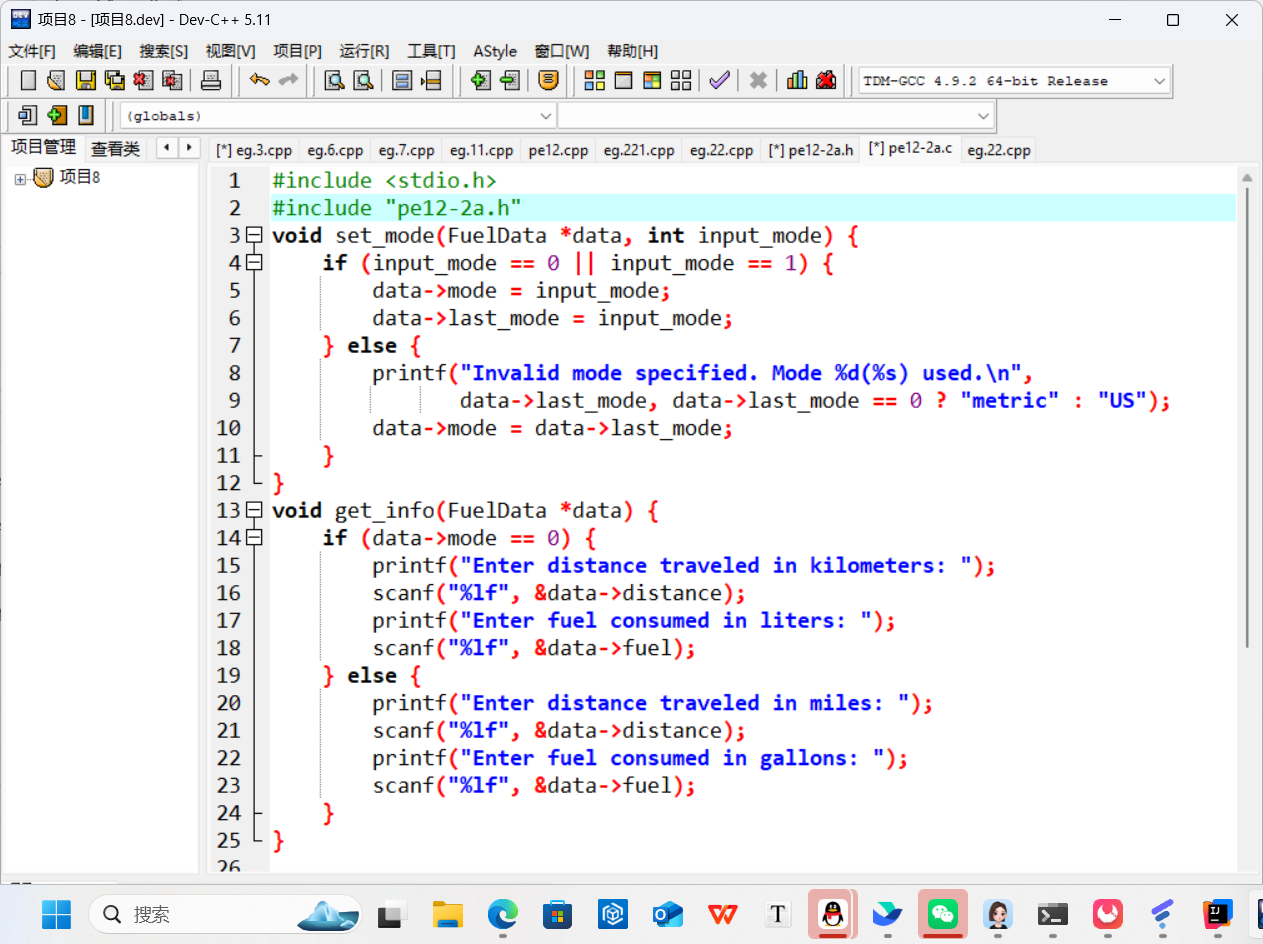The image size is (1263, 944).
Task: Select the 项目8 item in project tree
Action: click(x=80, y=178)
